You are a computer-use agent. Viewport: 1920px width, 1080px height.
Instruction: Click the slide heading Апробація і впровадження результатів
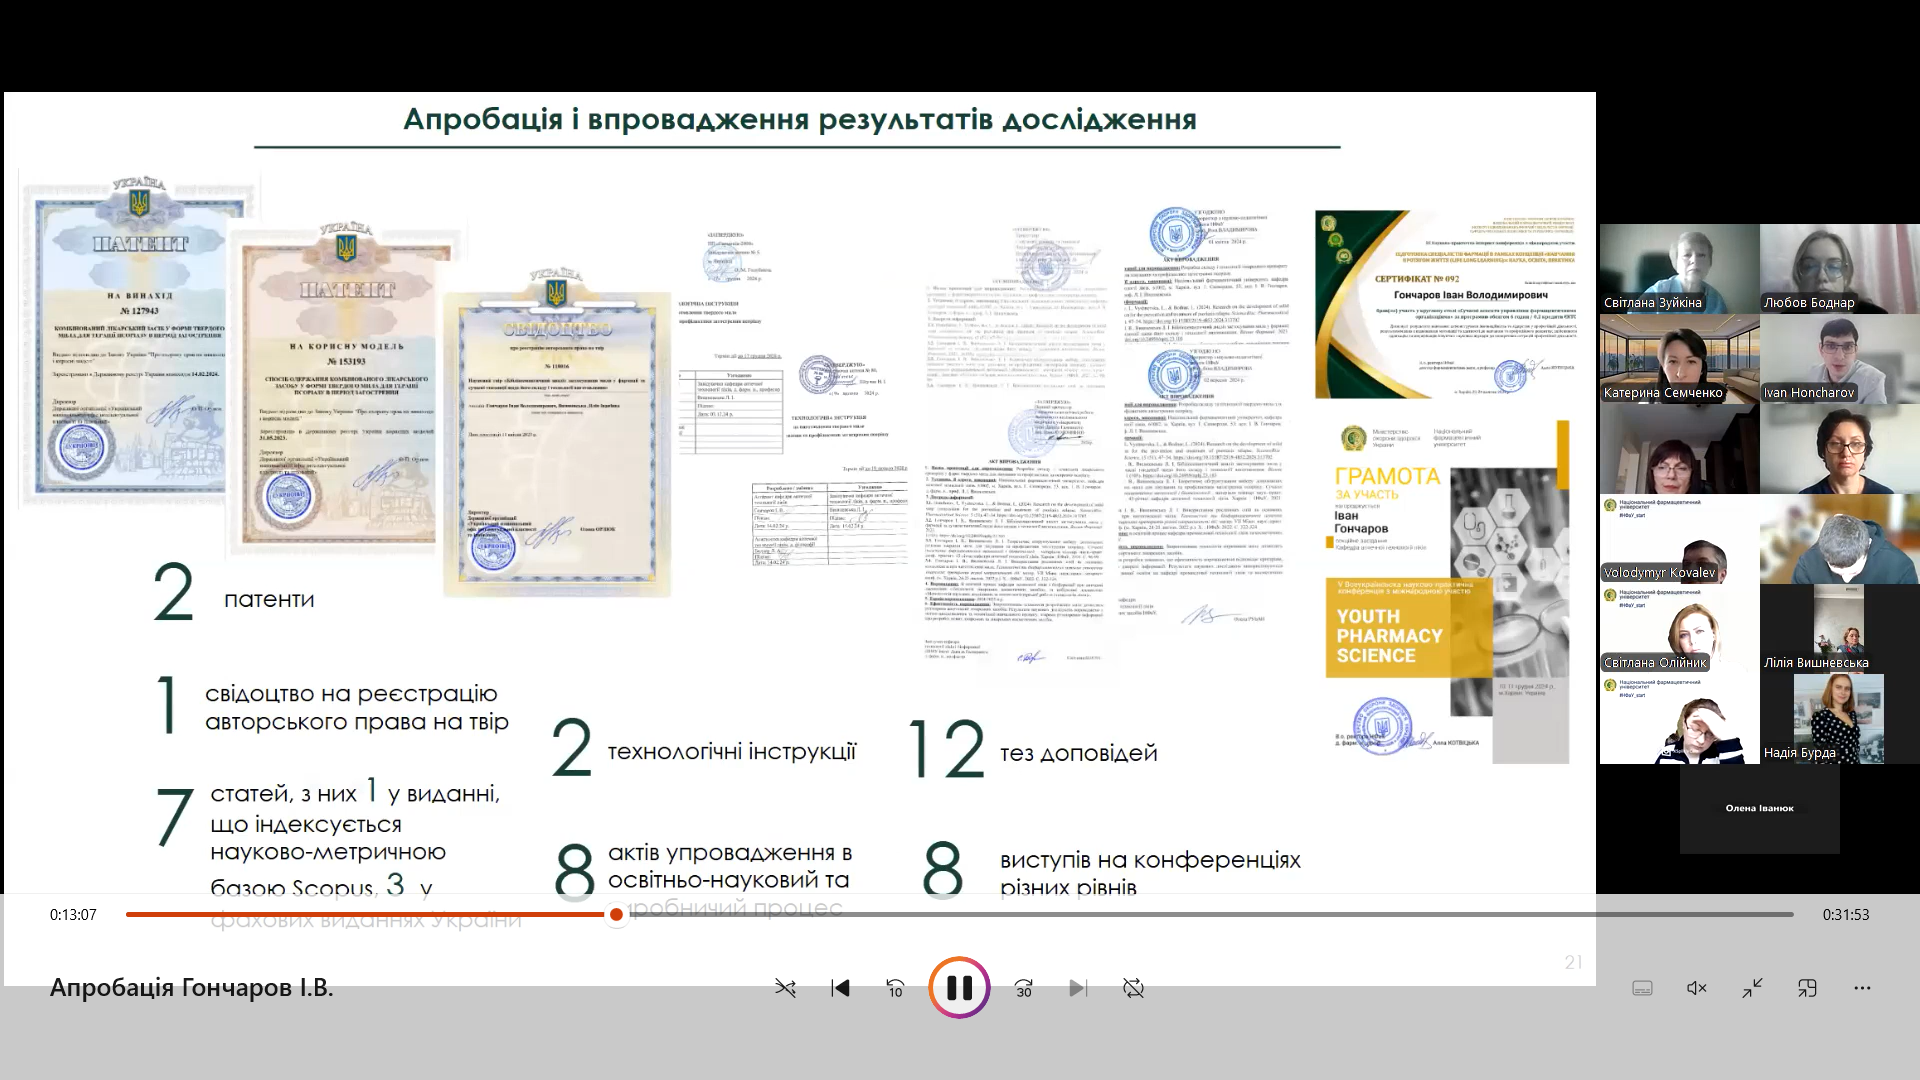(x=800, y=119)
